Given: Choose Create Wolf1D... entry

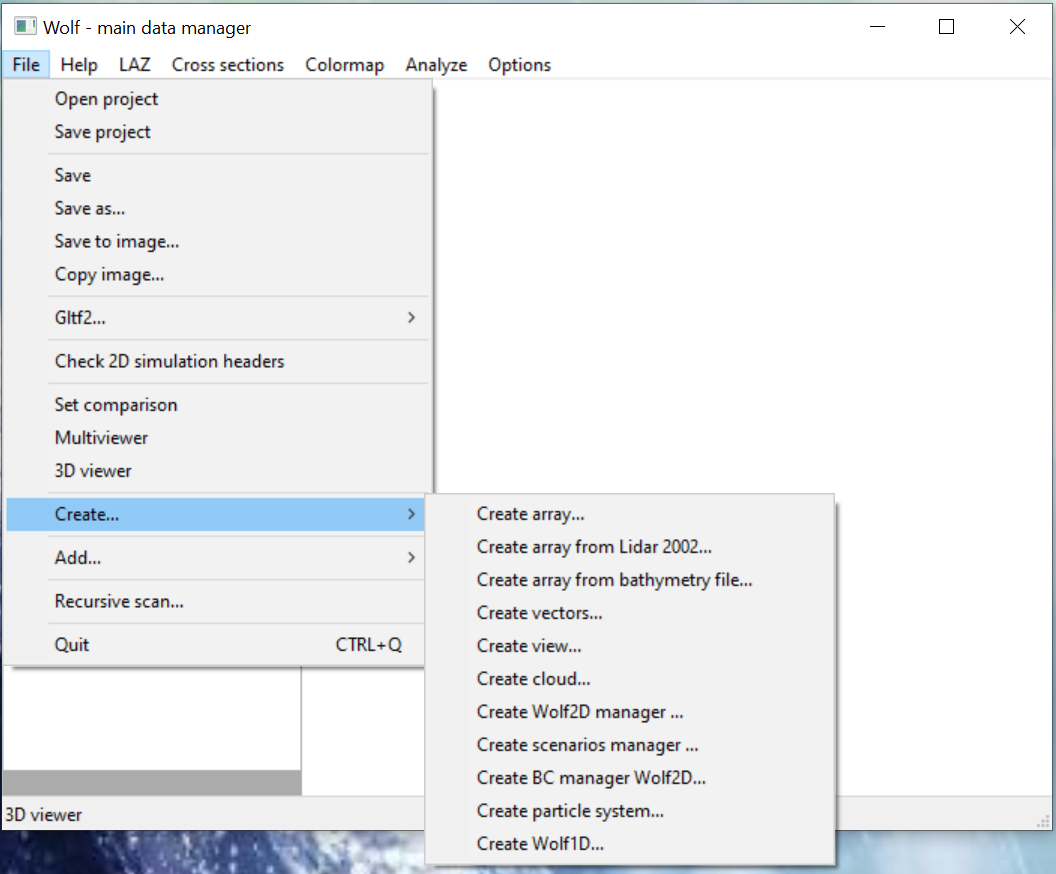Looking at the screenshot, I should 540,844.
